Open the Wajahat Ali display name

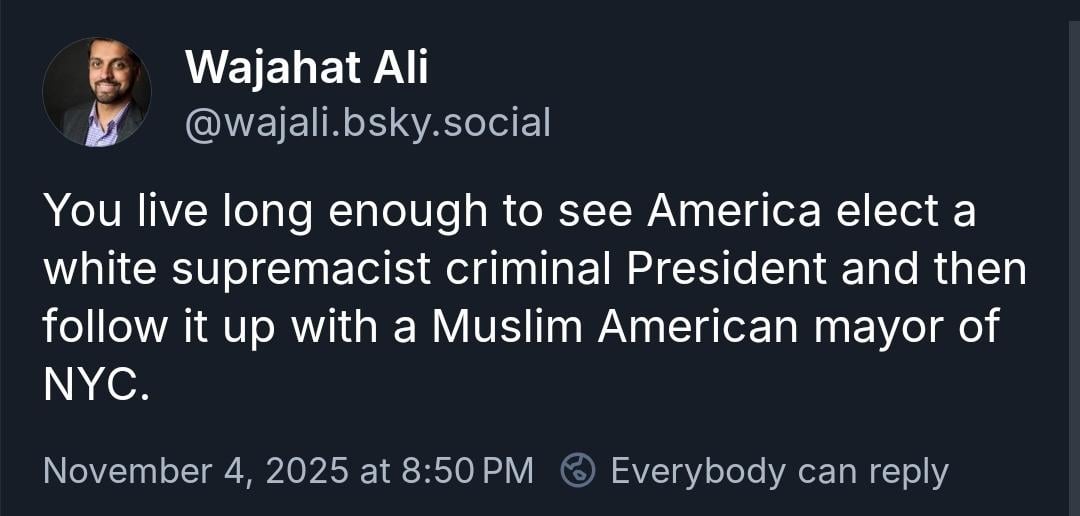[306, 68]
